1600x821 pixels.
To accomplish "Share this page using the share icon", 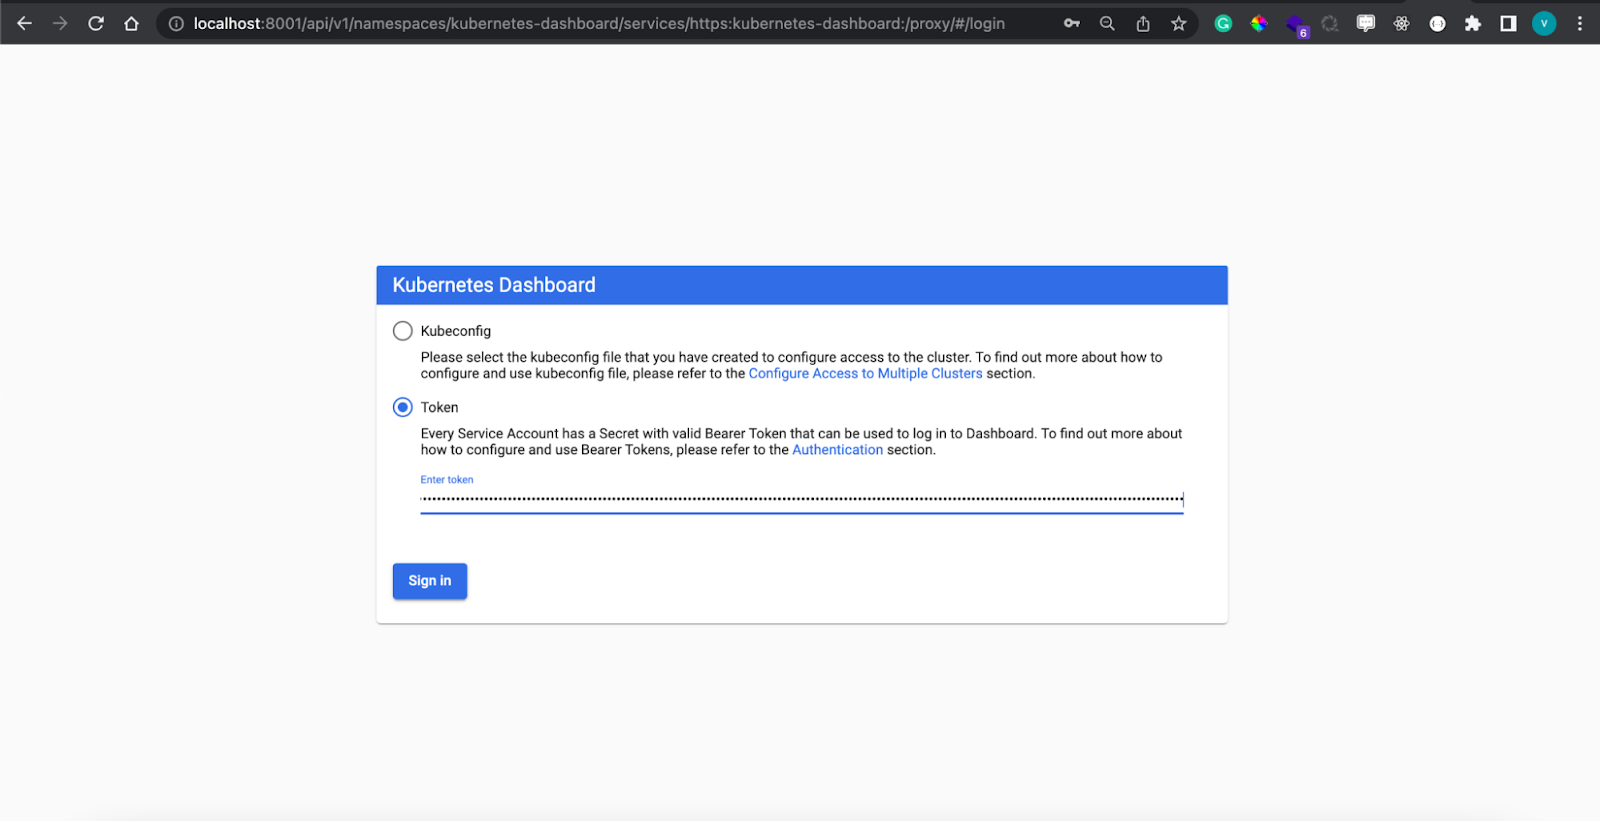I will pos(1143,23).
